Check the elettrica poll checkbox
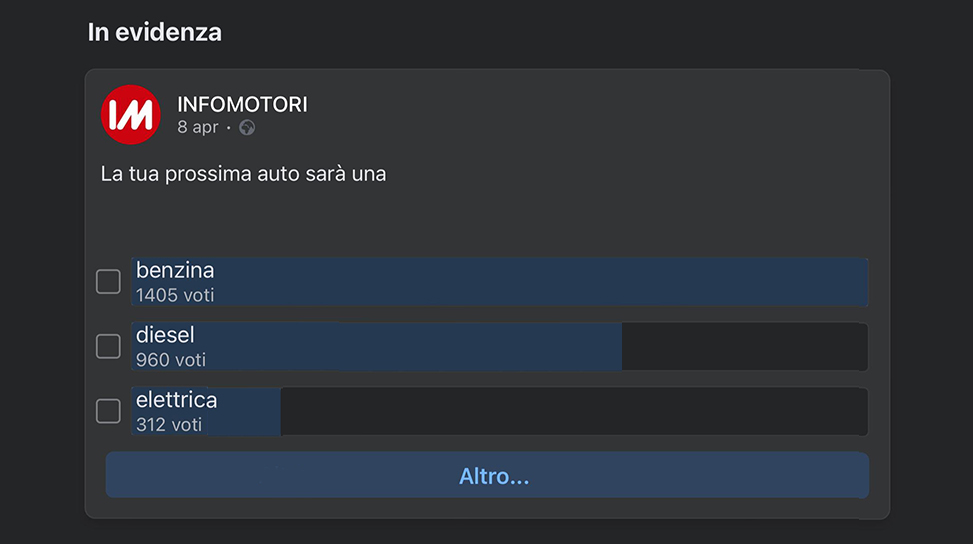 pyautogui.click(x=108, y=411)
